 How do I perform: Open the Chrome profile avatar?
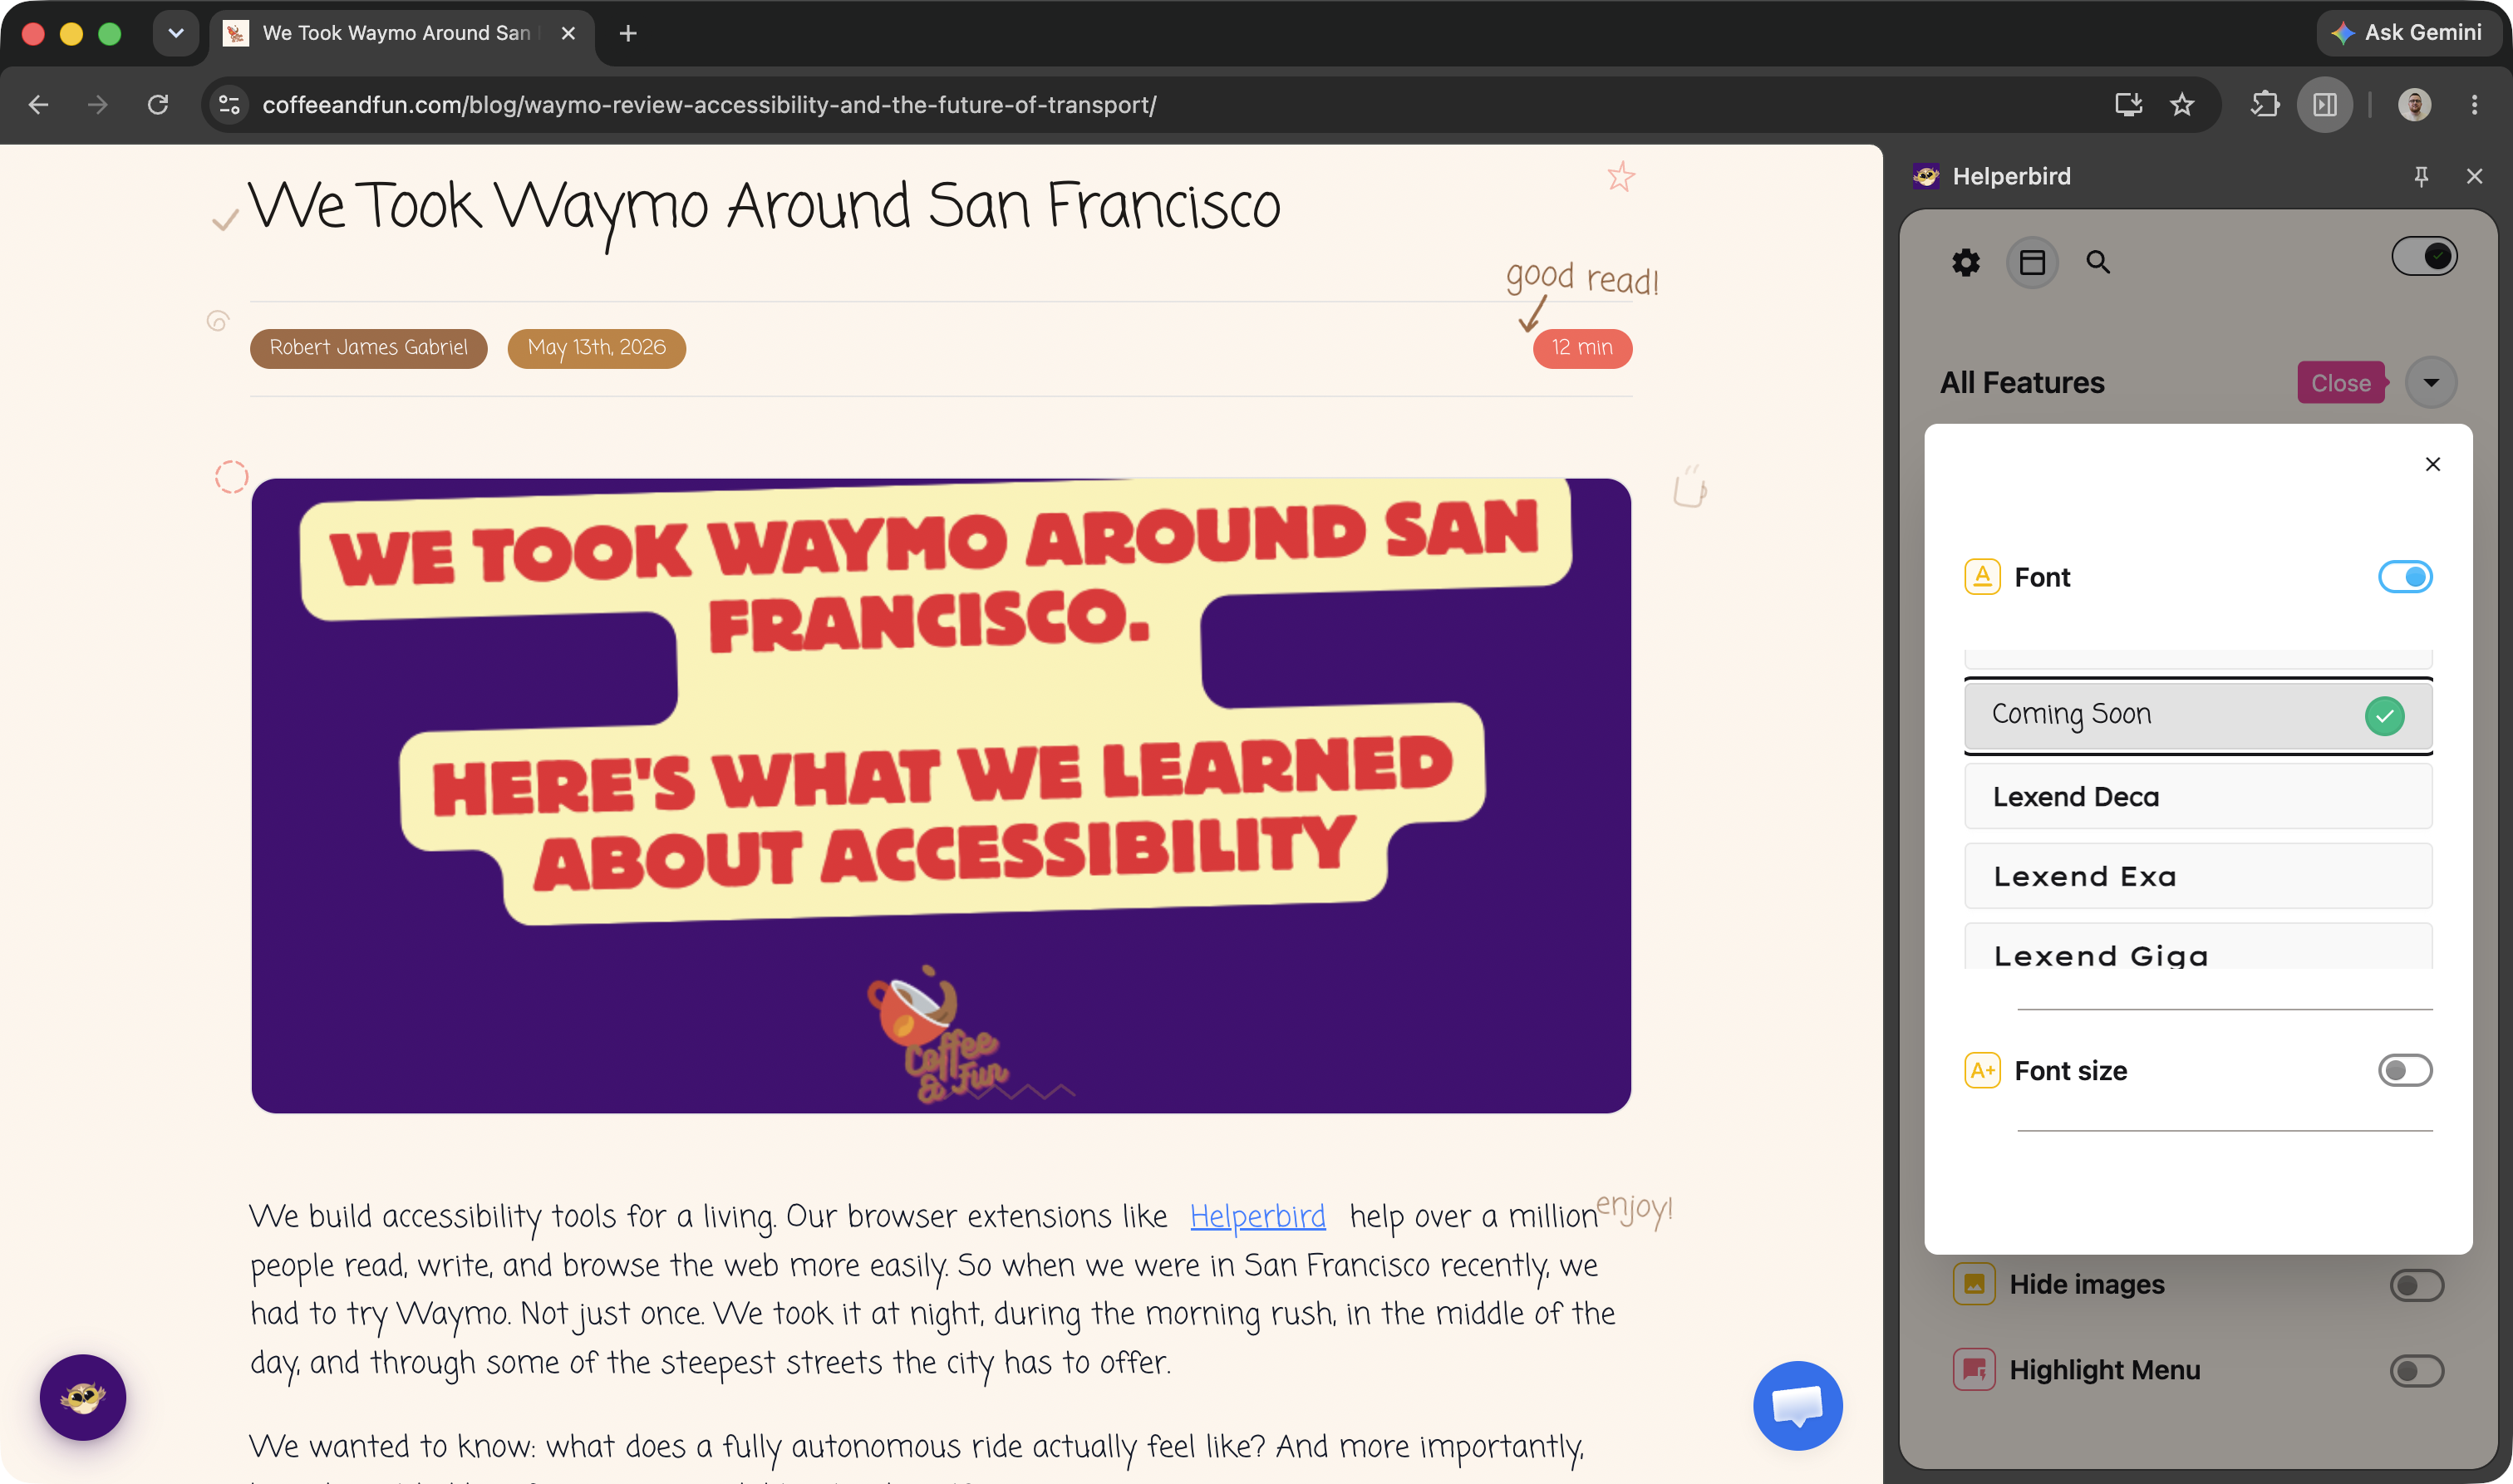click(x=2414, y=105)
